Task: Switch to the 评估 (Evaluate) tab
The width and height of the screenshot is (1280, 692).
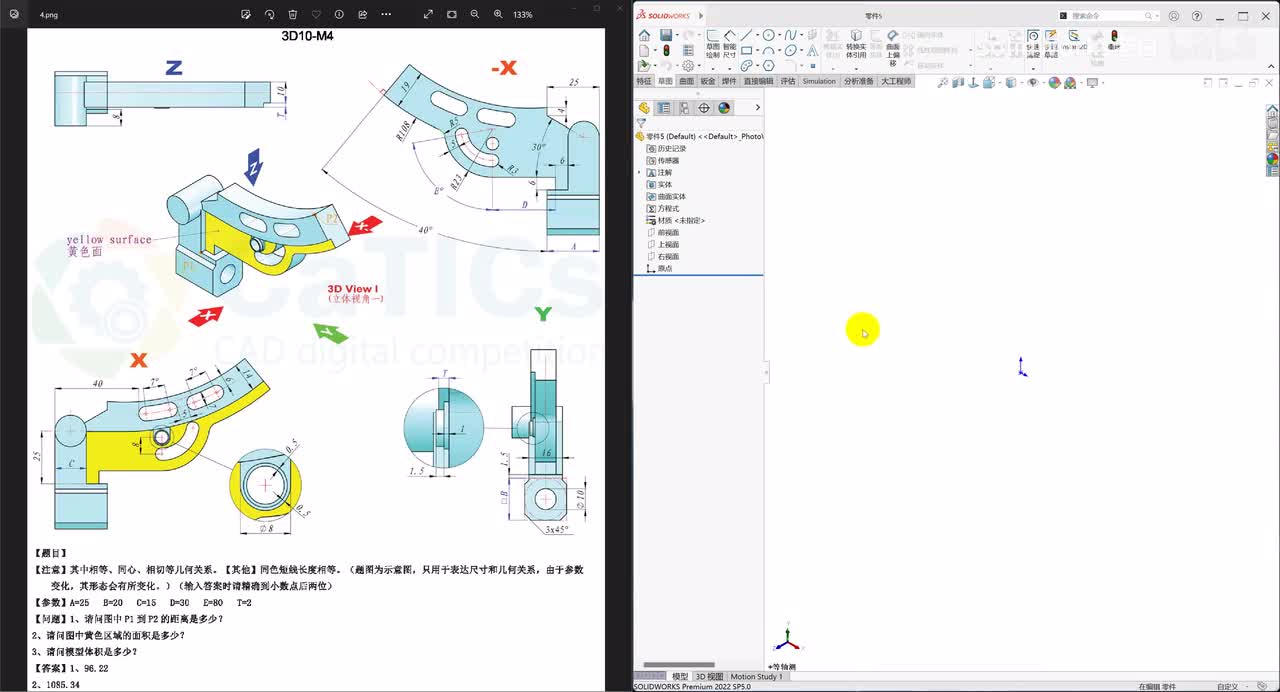Action: 788,81
